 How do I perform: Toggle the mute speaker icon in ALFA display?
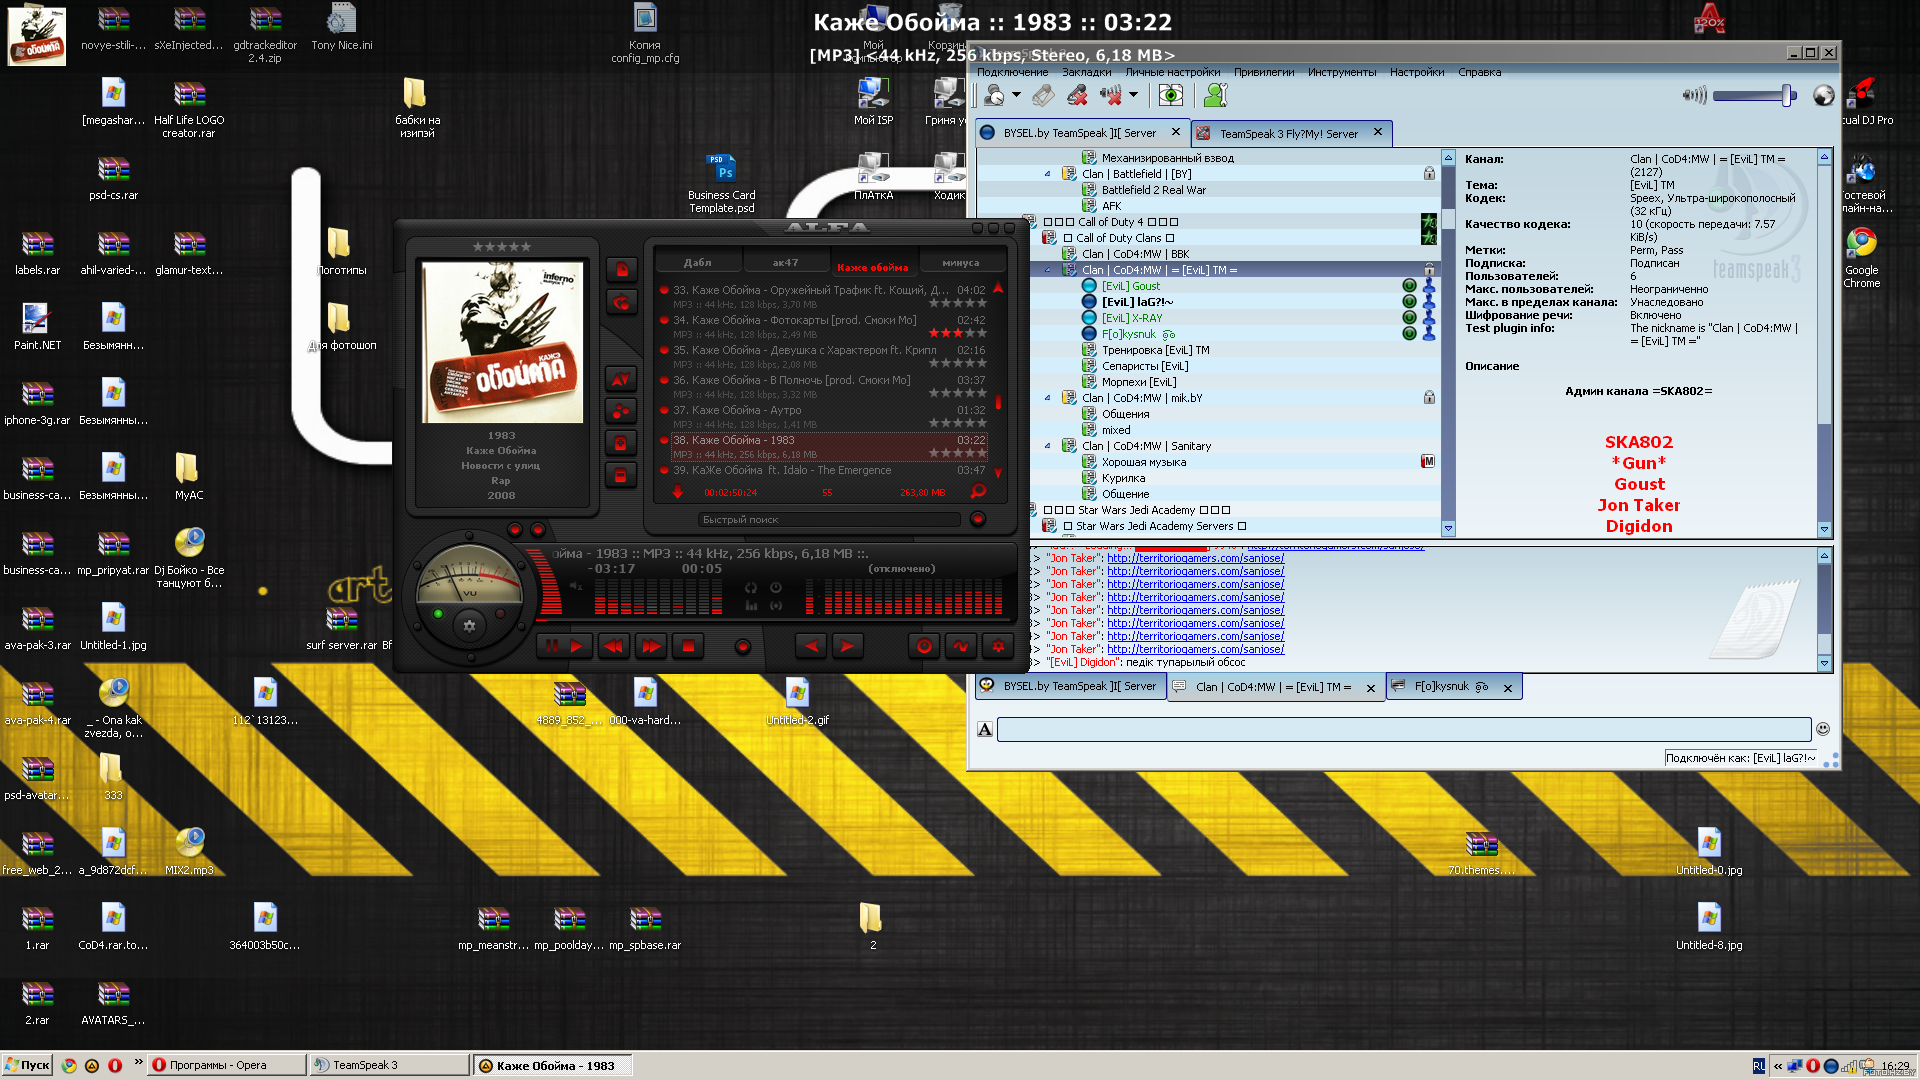coord(576,586)
